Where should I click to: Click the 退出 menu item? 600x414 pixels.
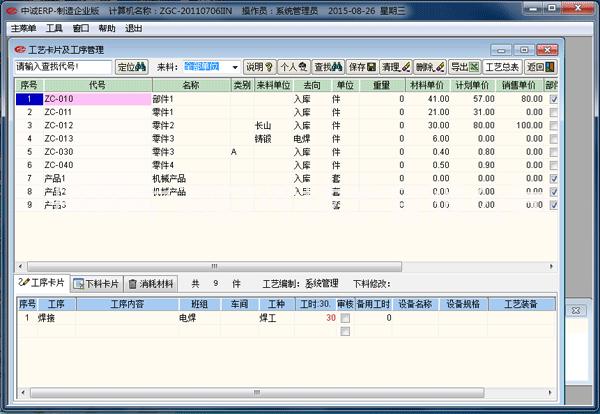point(134,28)
